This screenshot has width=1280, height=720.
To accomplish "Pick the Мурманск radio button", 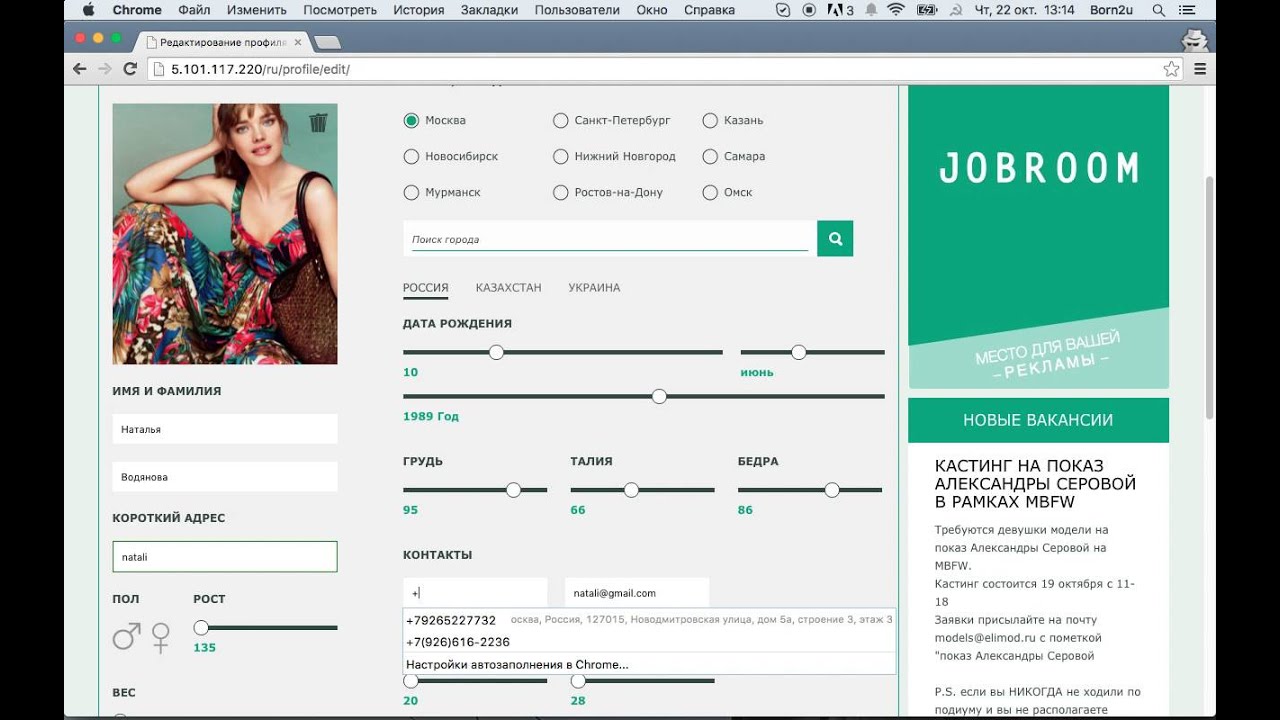I will (x=411, y=192).
